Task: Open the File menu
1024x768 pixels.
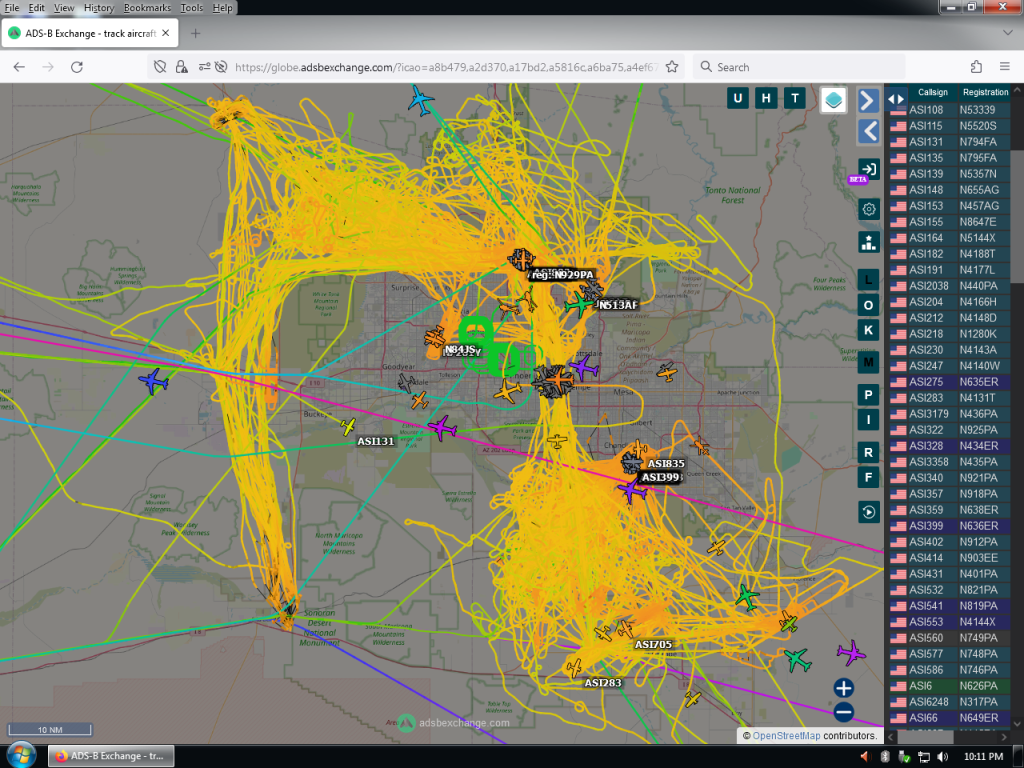Action: pyautogui.click(x=12, y=8)
